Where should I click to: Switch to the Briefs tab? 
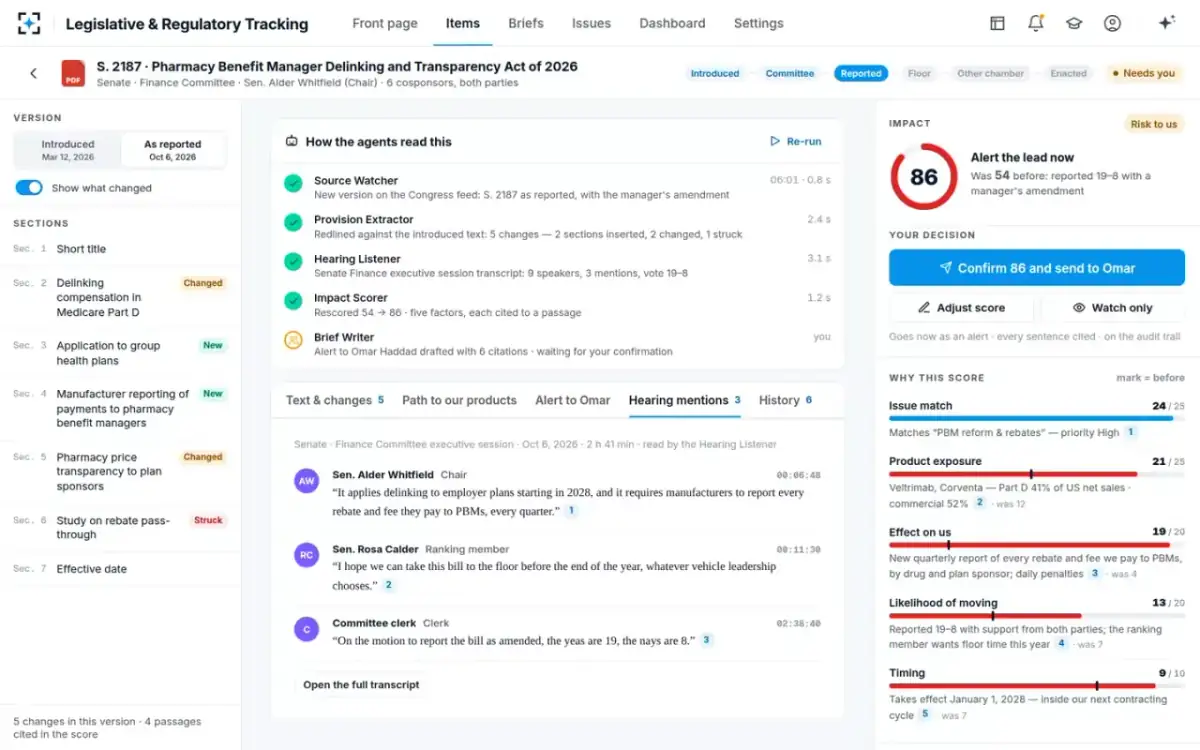click(x=526, y=23)
